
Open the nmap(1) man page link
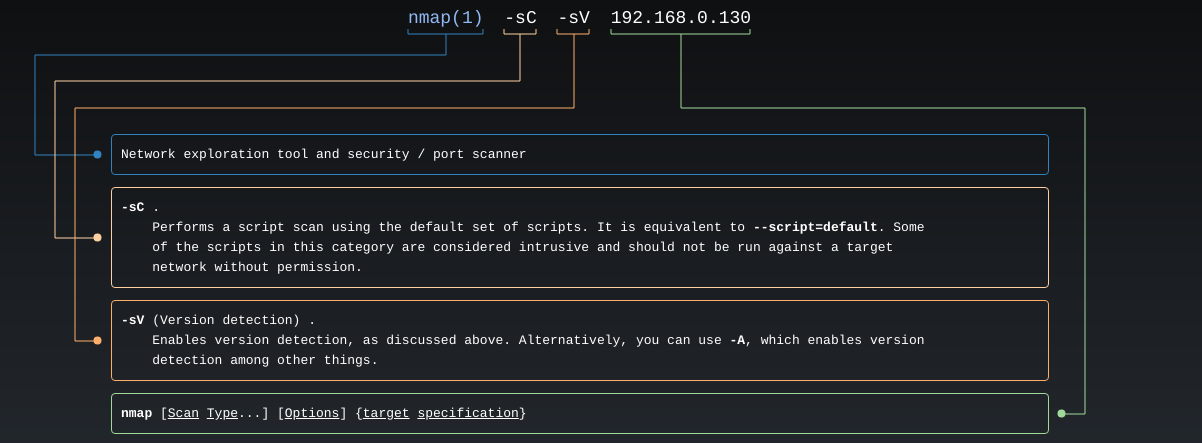[445, 18]
